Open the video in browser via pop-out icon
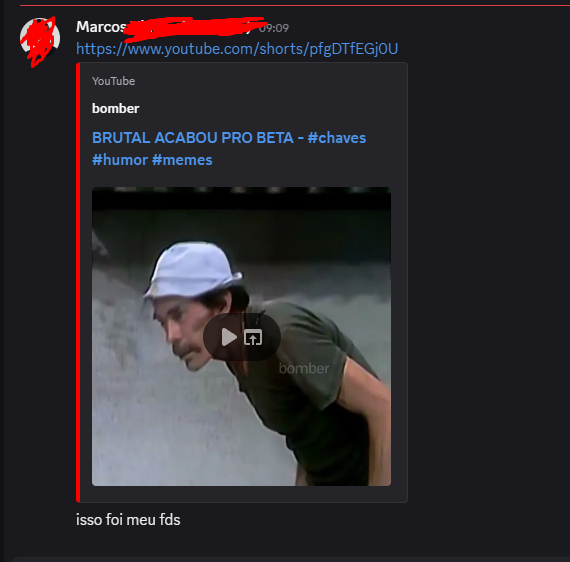Screen dimensions: 570x562 pos(253,337)
